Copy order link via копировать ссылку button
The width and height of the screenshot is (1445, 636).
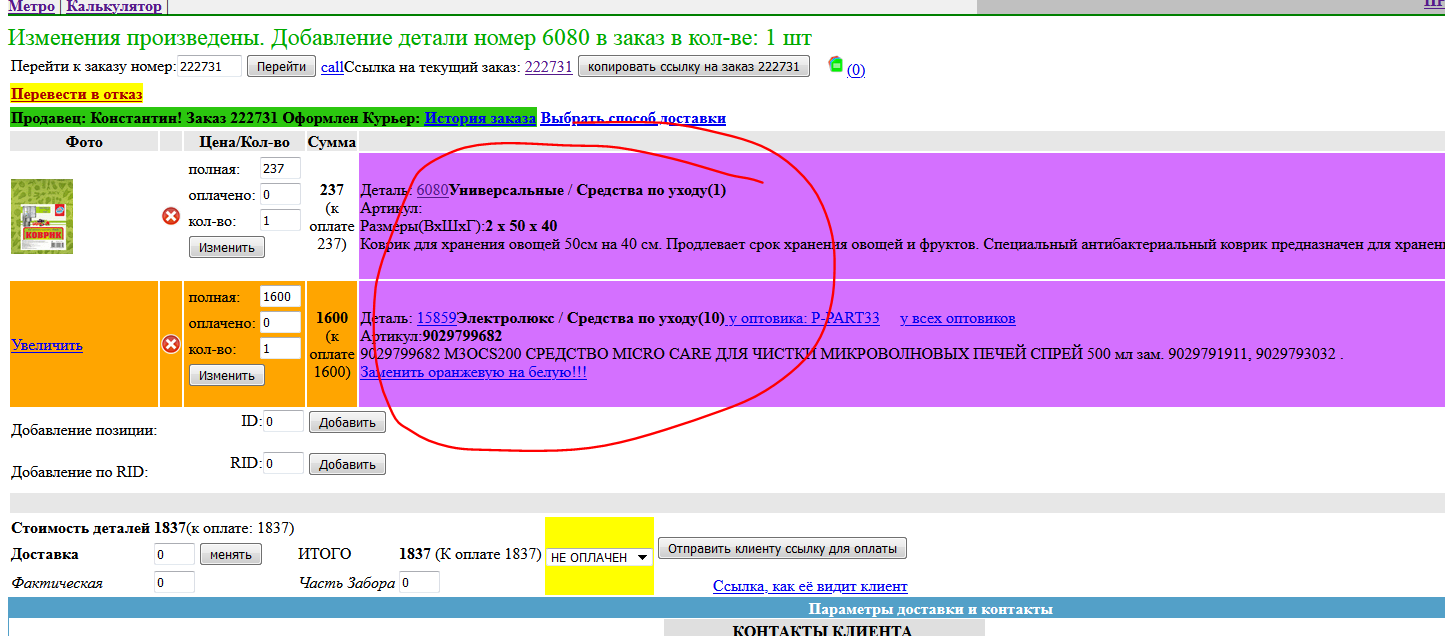[694, 69]
